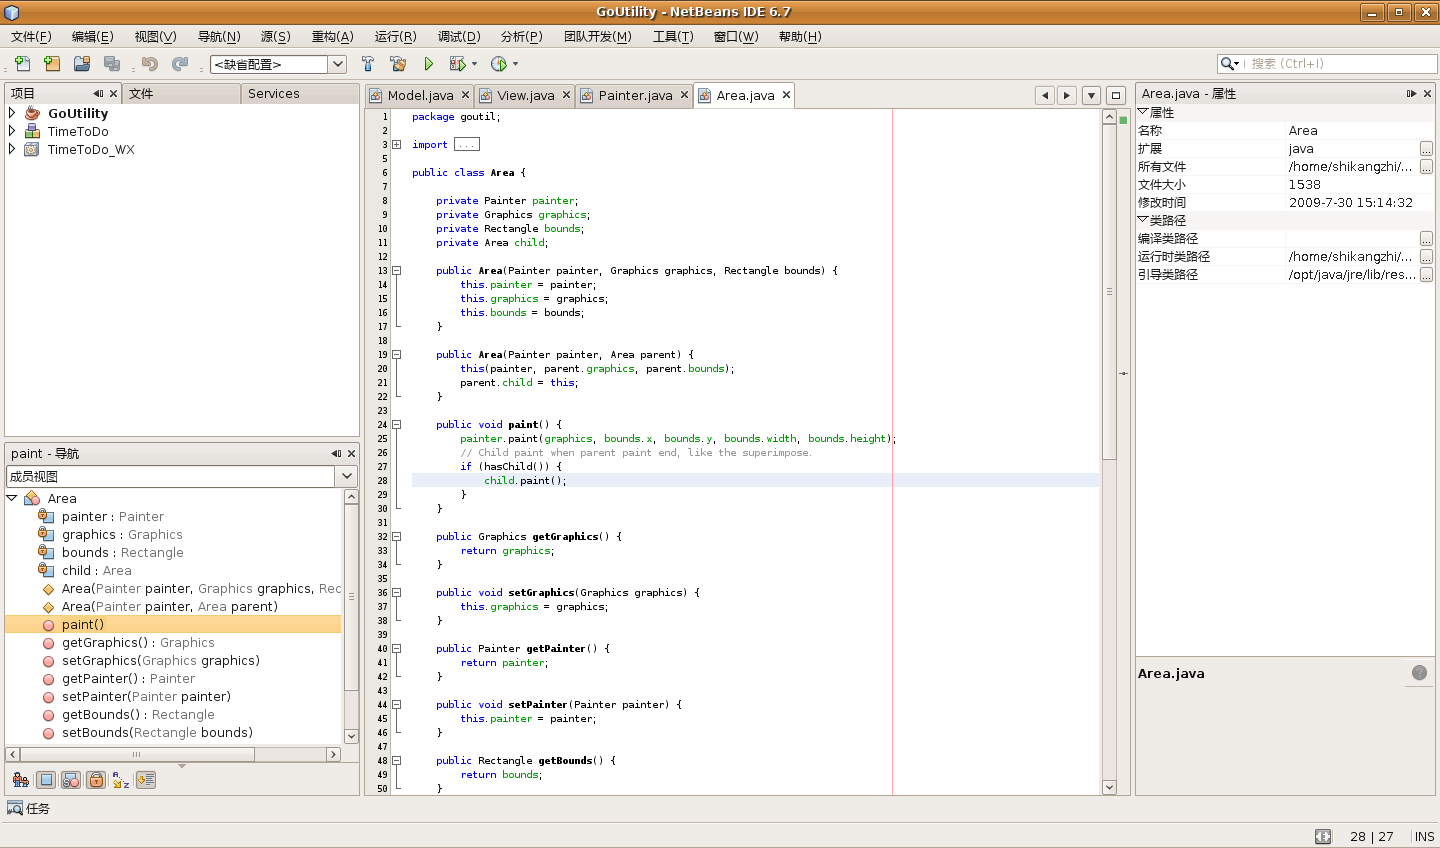Viewport: 1440px width, 848px height.
Task: Fold the import block in editor
Action: tap(397, 144)
